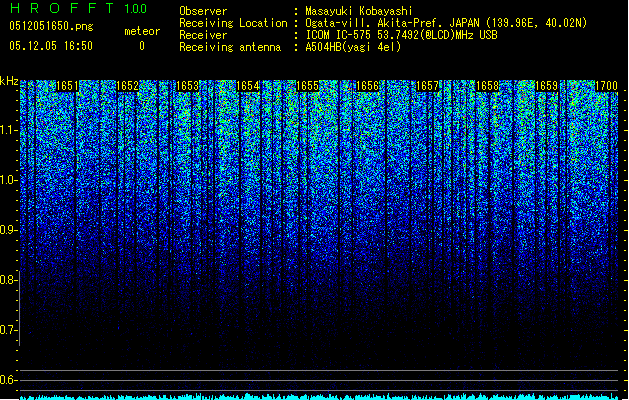Click time marker 1657

[427, 86]
